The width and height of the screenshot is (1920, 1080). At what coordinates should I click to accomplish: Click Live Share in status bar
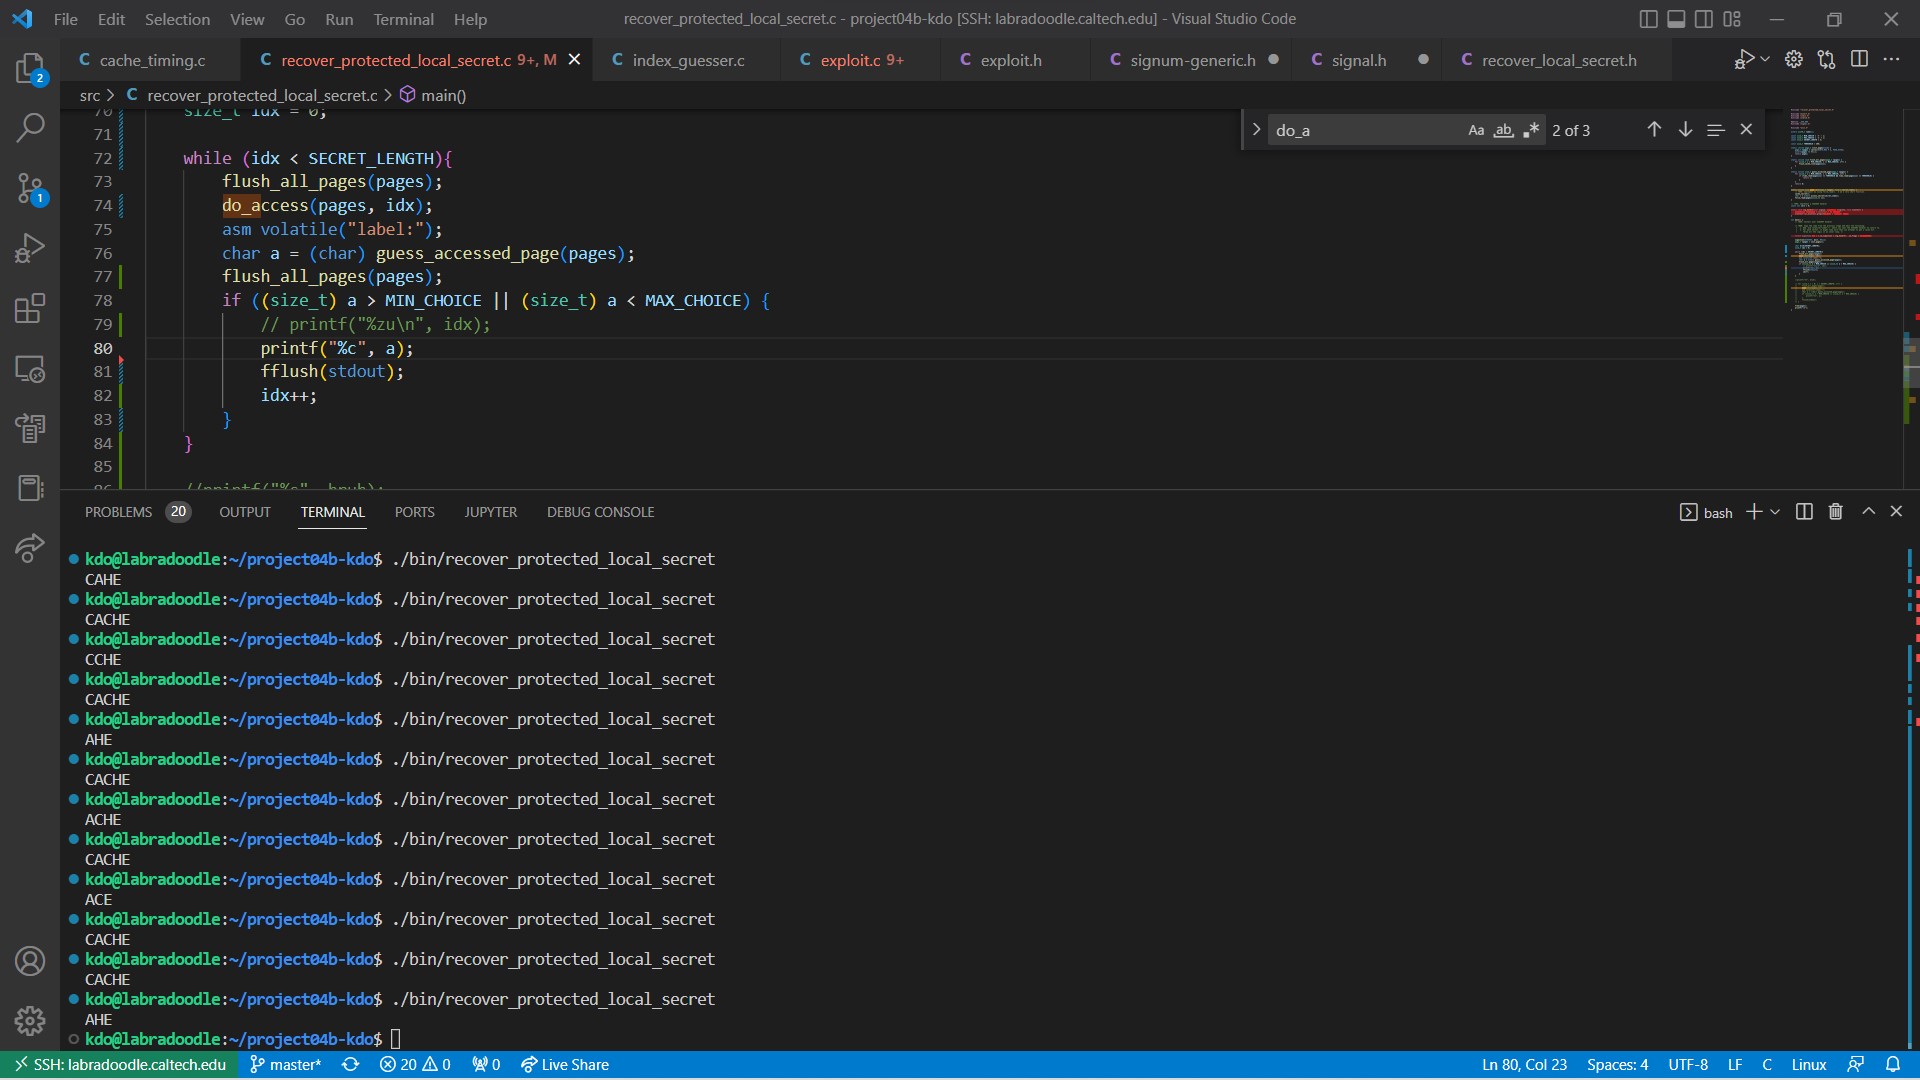tap(565, 1065)
